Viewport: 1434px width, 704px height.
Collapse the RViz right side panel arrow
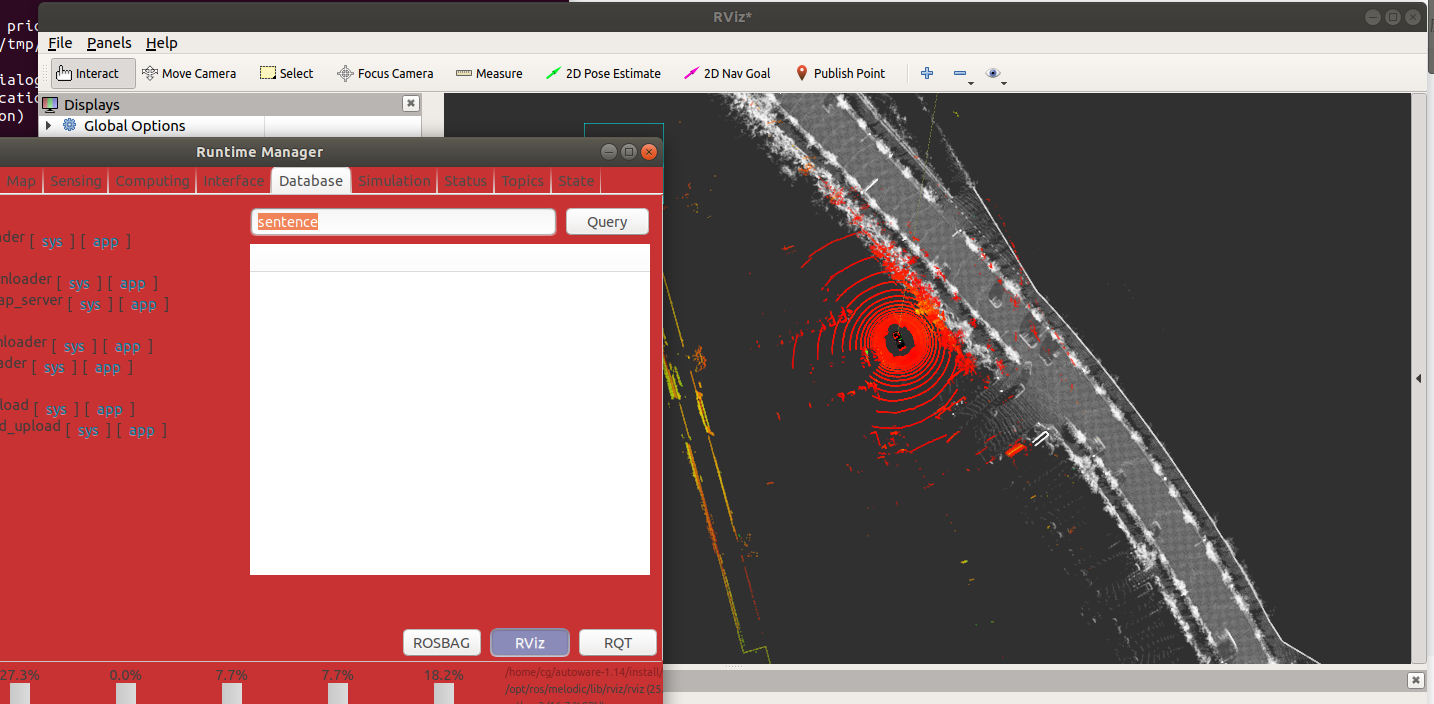pos(1420,379)
